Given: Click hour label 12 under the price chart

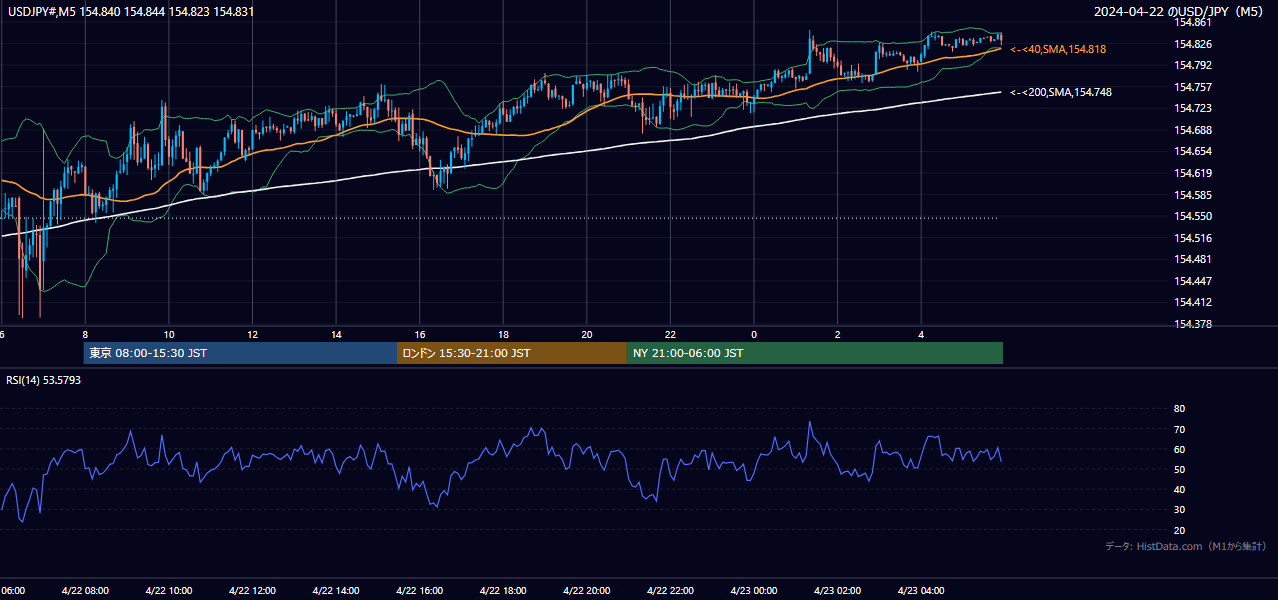Looking at the screenshot, I should pos(253,334).
